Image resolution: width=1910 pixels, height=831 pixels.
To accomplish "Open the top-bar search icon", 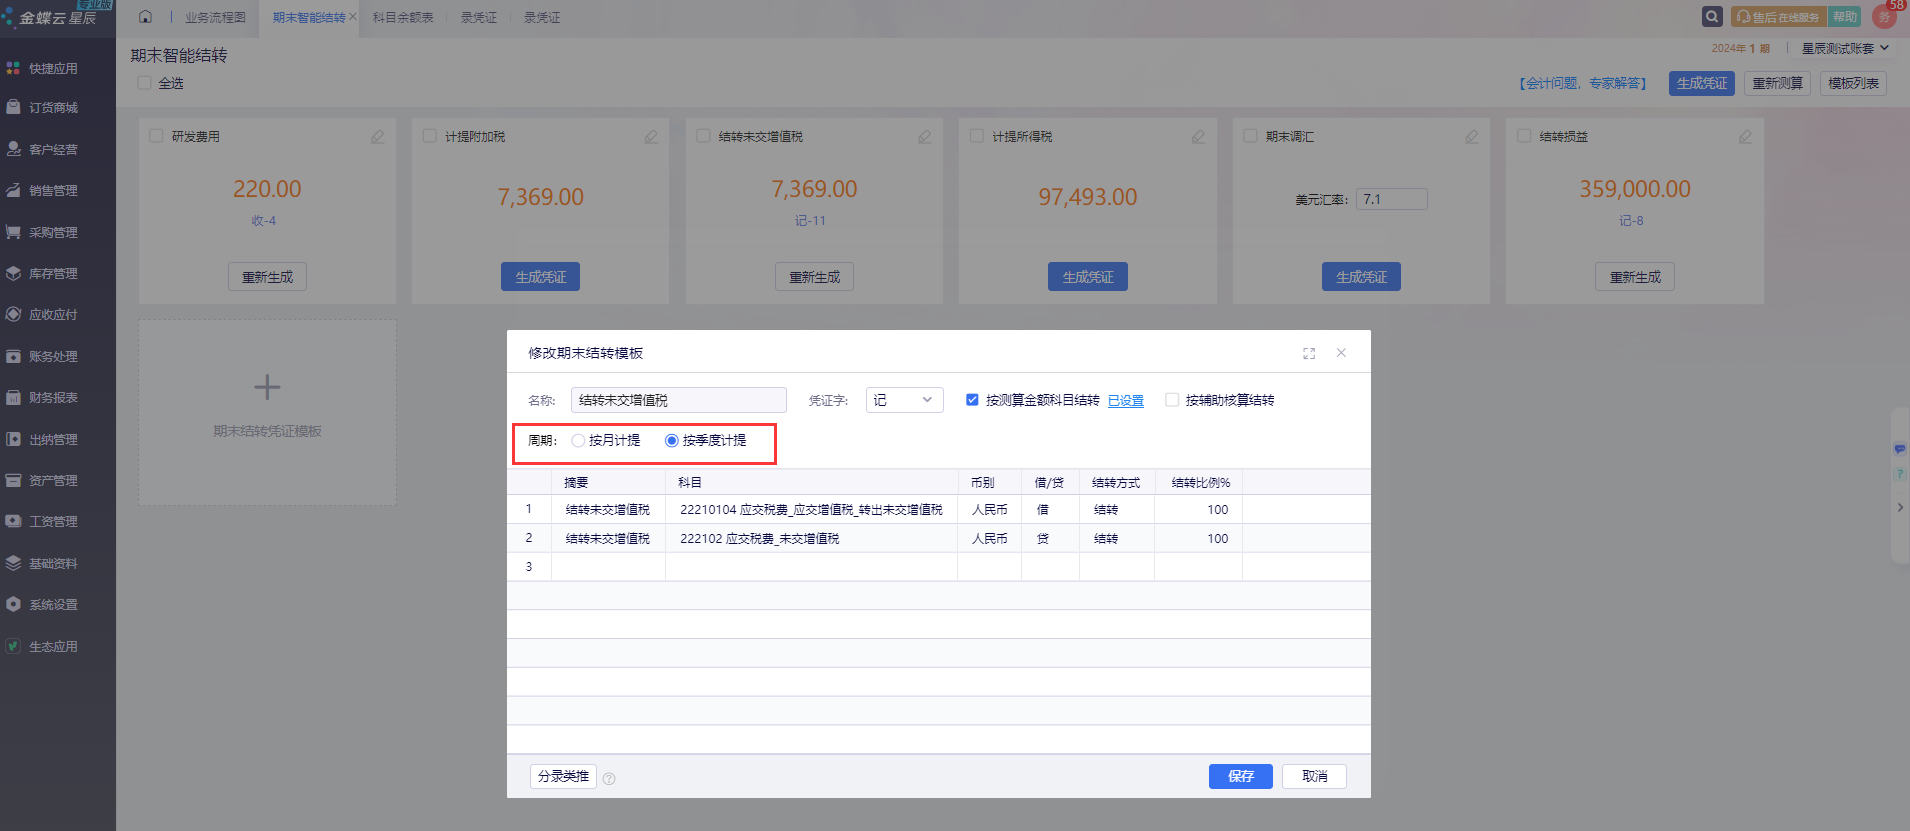I will (x=1712, y=17).
